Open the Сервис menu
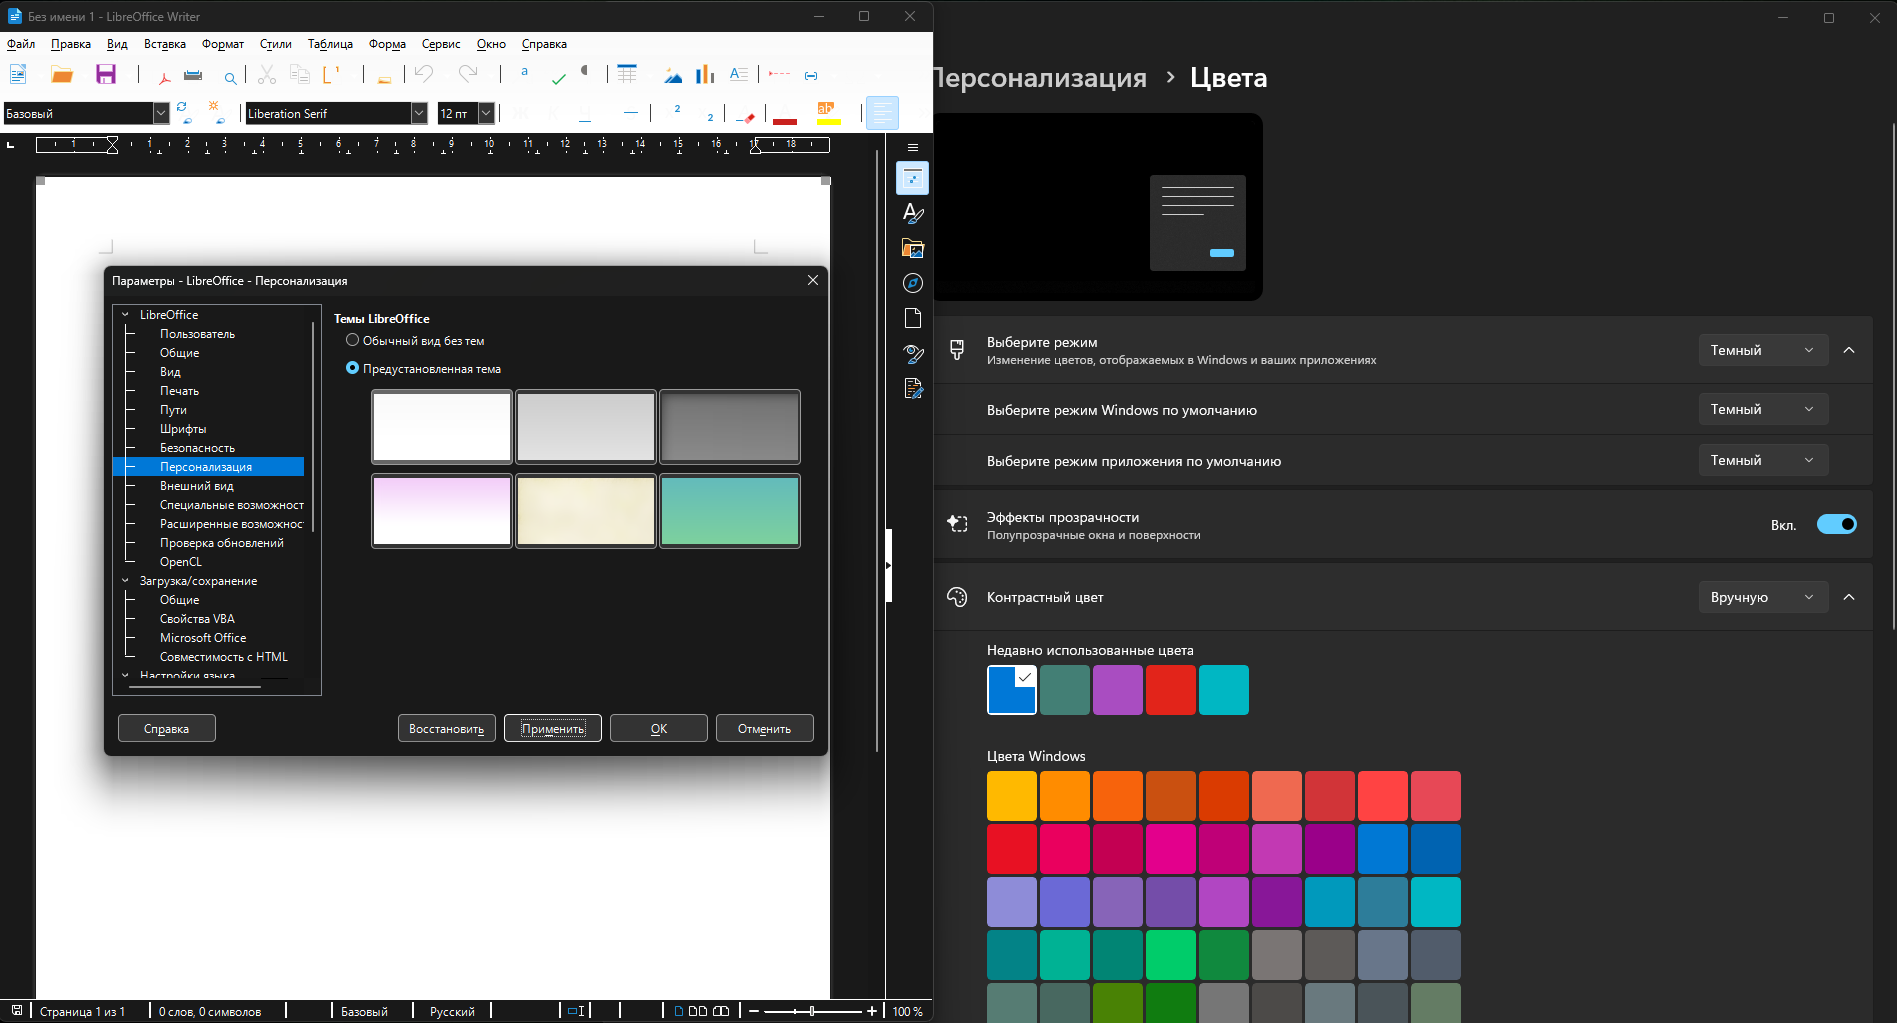Viewport: 1897px width, 1023px height. point(441,44)
